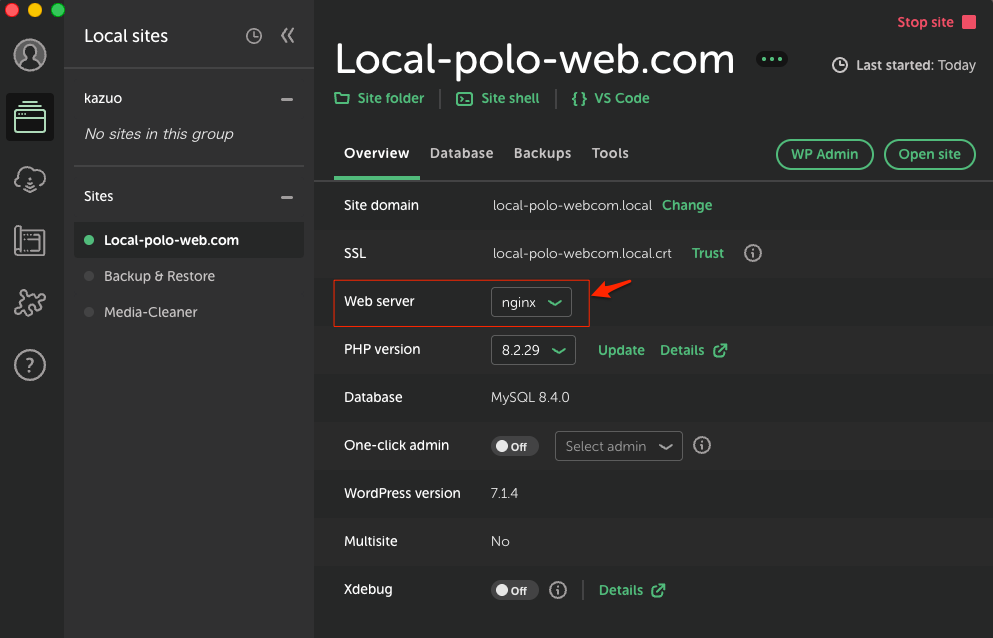Click the Stop site text

click(x=925, y=22)
